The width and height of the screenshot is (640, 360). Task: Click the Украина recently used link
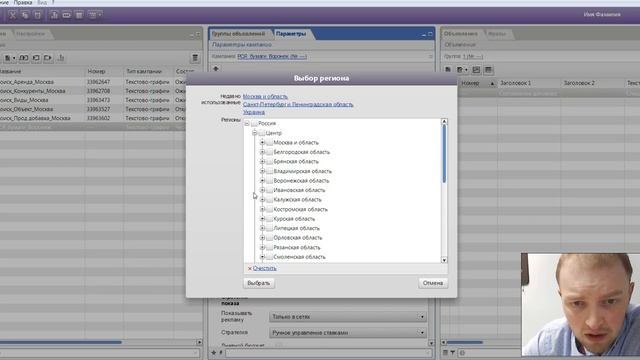coord(254,112)
